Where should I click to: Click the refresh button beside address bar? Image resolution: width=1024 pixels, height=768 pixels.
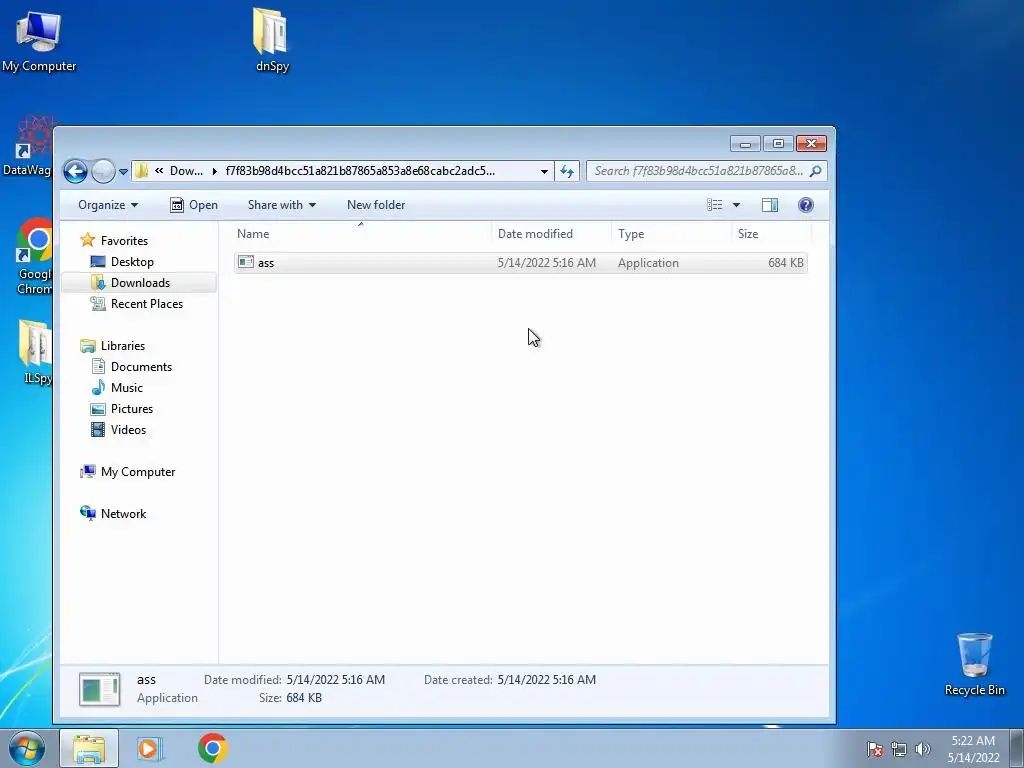567,171
